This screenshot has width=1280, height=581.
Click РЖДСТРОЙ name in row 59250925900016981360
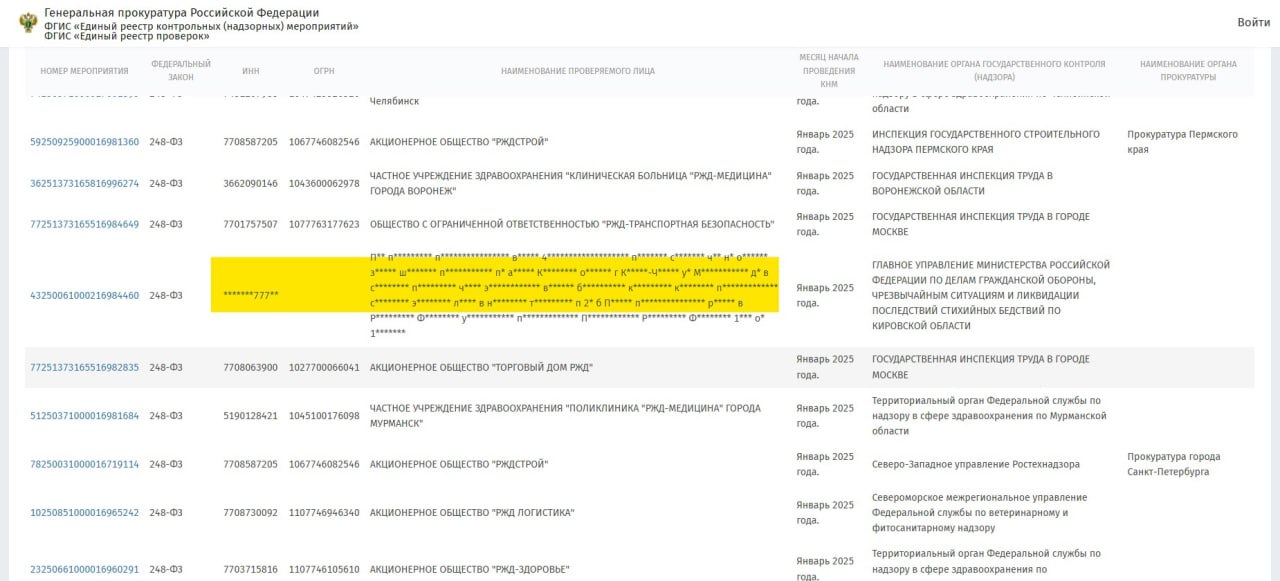pyautogui.click(x=459, y=142)
